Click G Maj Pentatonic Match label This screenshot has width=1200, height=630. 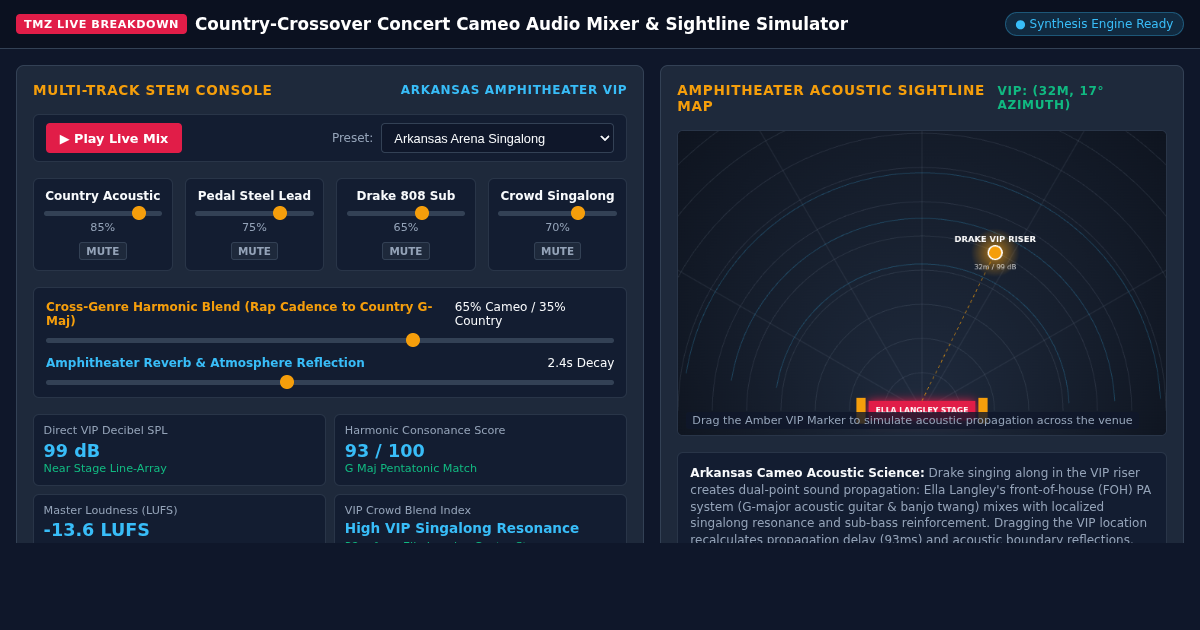pos(411,469)
